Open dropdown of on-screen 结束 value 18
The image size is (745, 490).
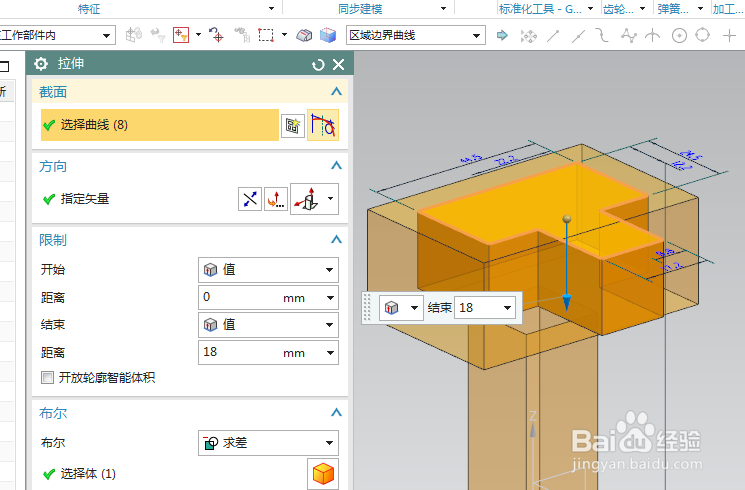coord(507,308)
